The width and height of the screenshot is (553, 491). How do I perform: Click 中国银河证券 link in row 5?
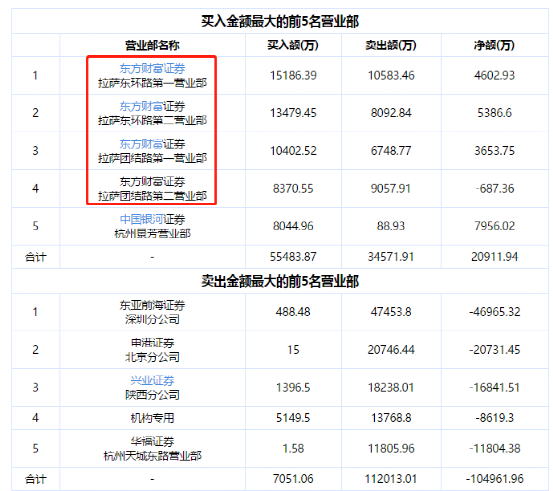click(x=152, y=219)
